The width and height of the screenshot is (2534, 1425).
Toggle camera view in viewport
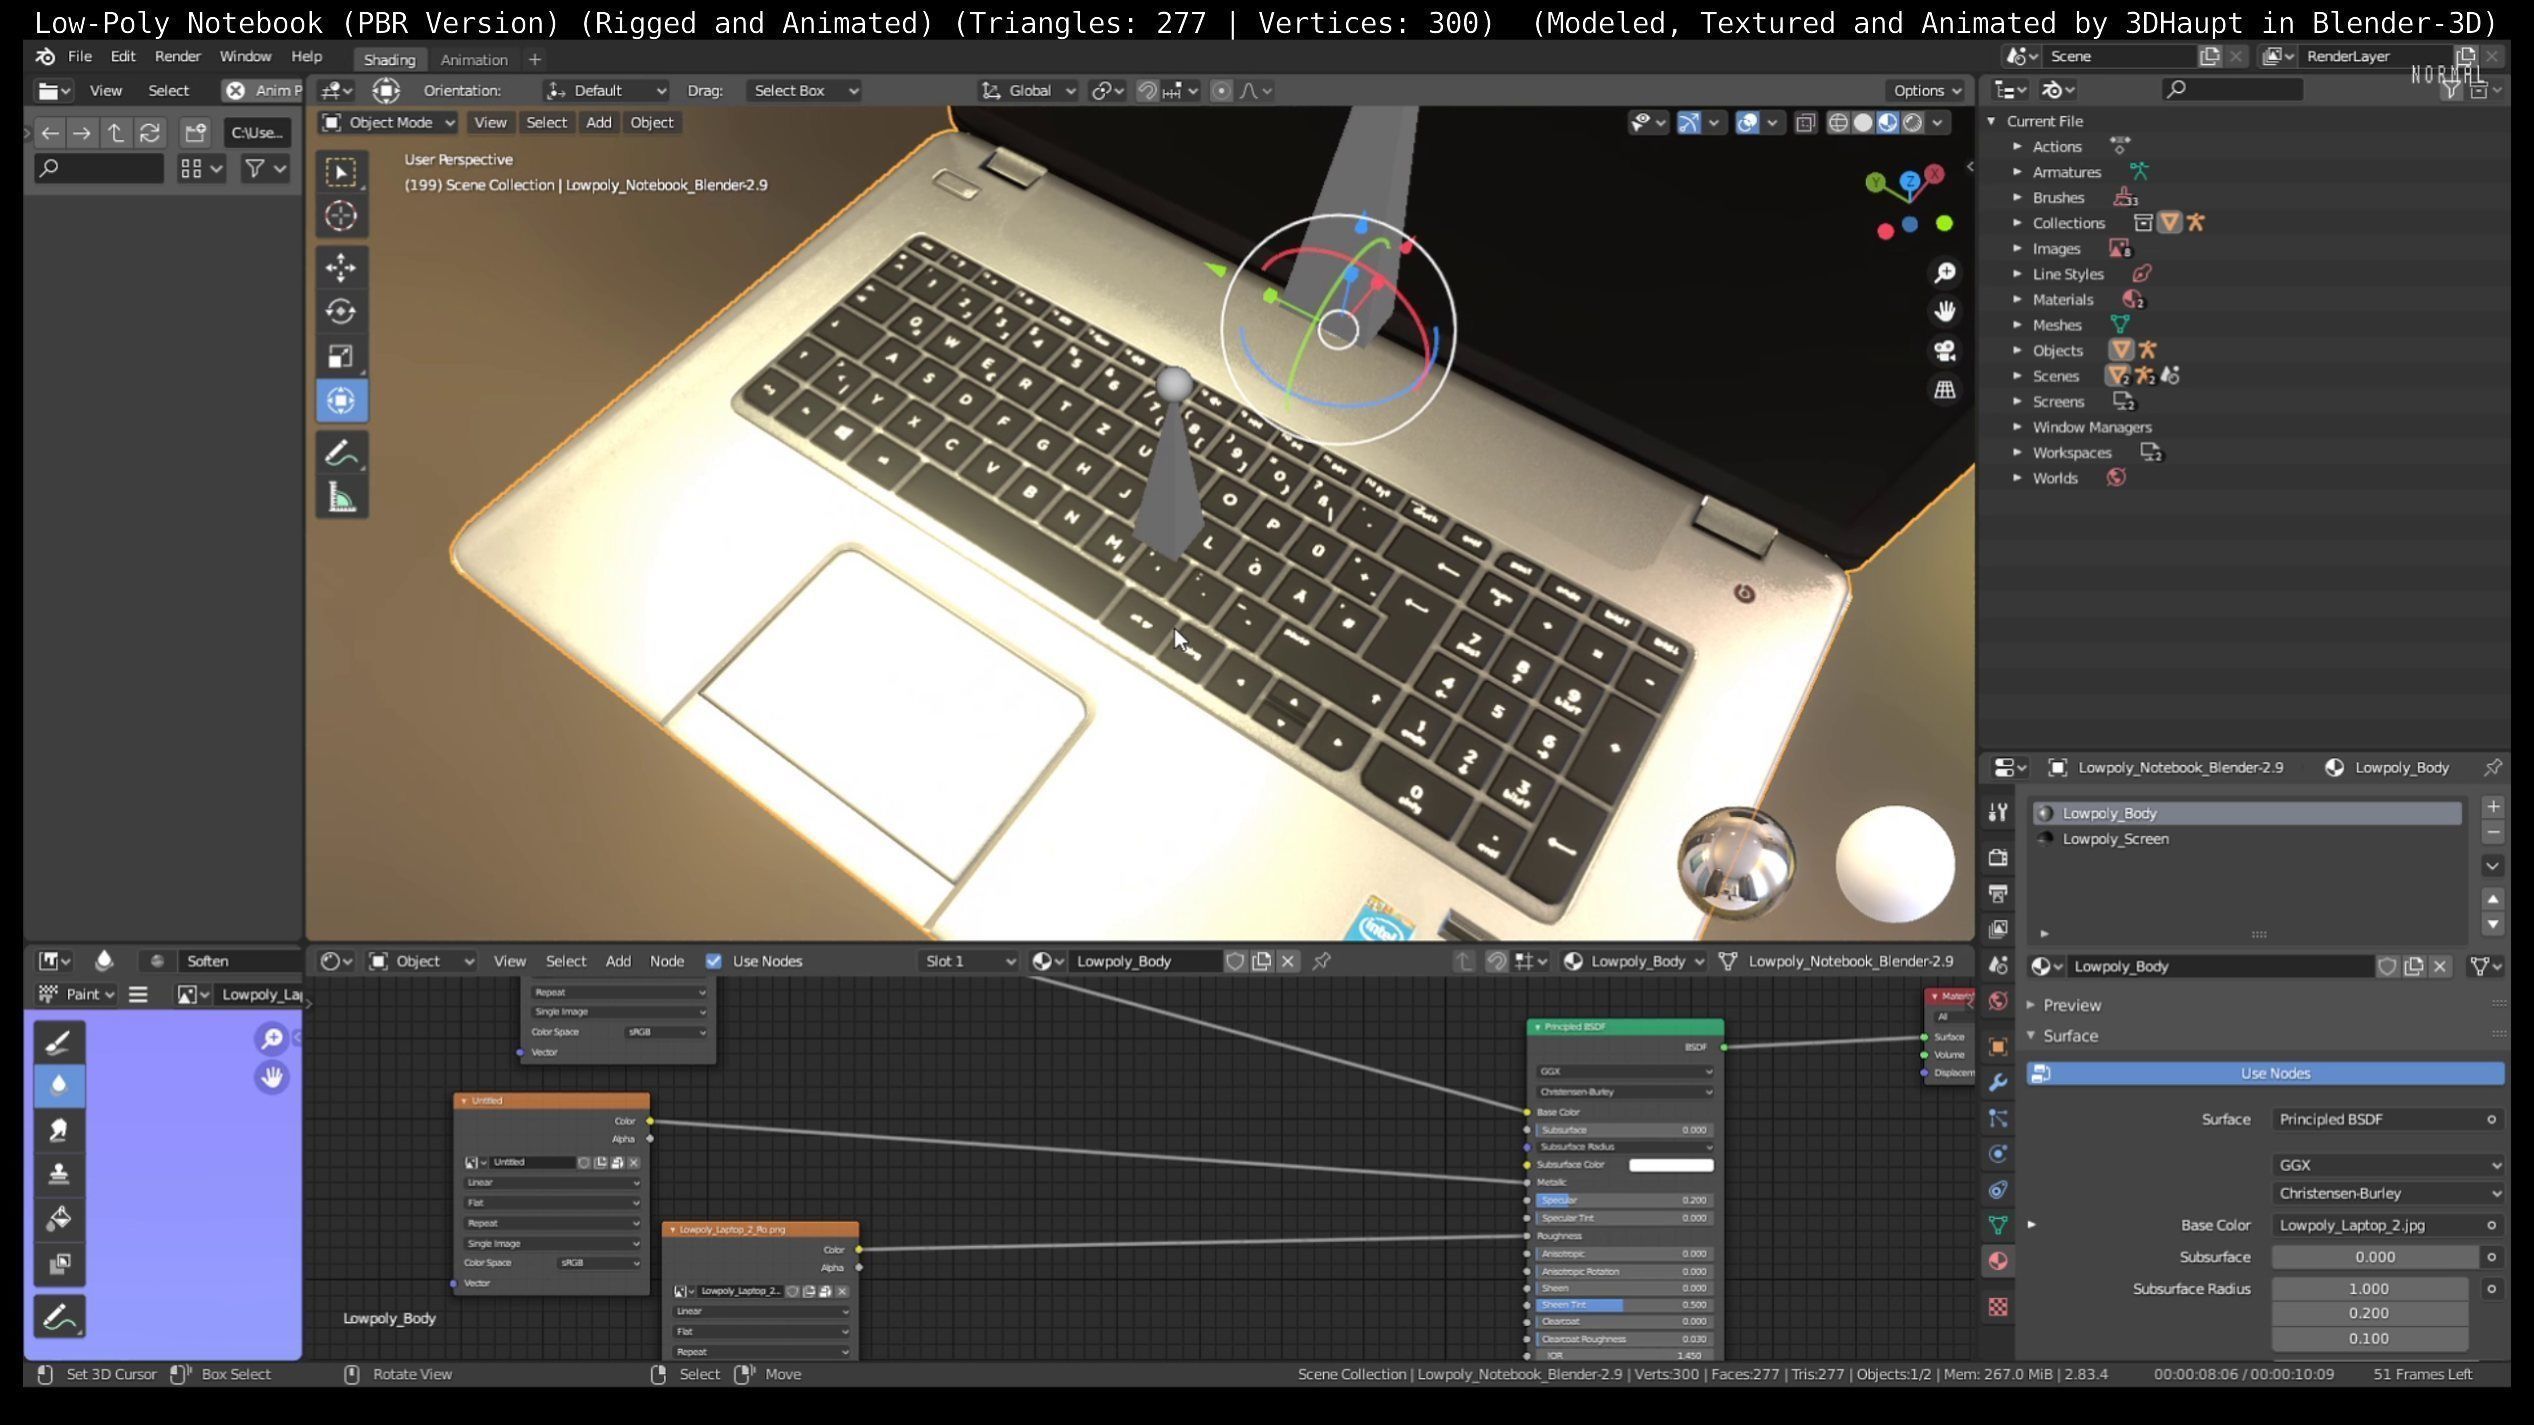click(1944, 351)
